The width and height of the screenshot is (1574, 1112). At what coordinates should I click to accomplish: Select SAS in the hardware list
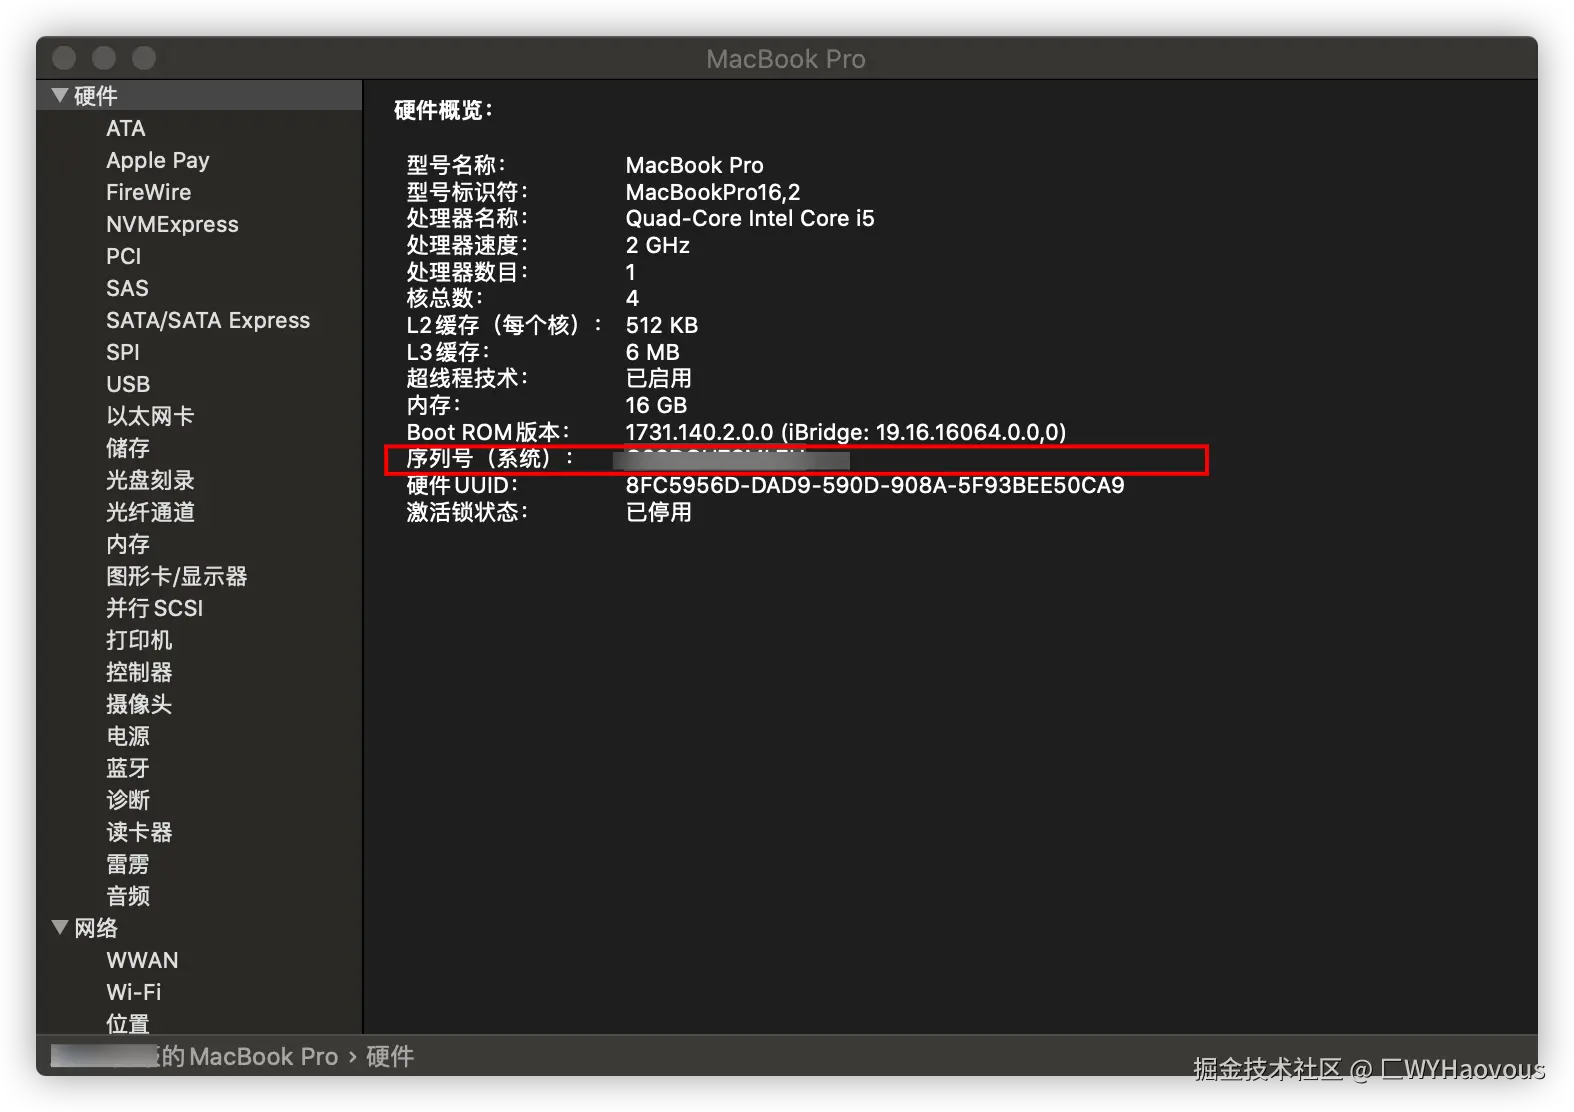tap(127, 288)
